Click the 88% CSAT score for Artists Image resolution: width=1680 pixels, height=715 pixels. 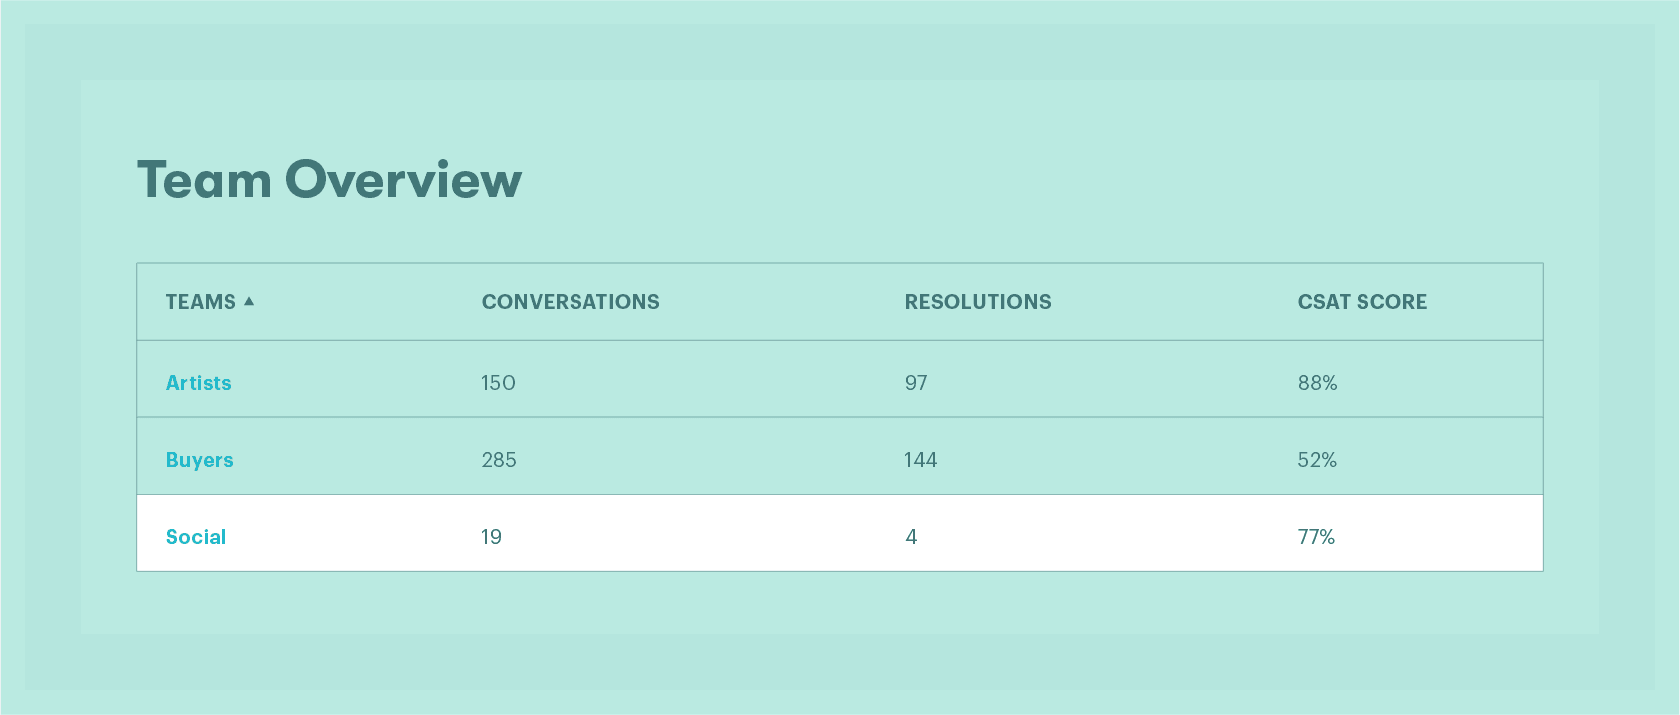click(1317, 382)
